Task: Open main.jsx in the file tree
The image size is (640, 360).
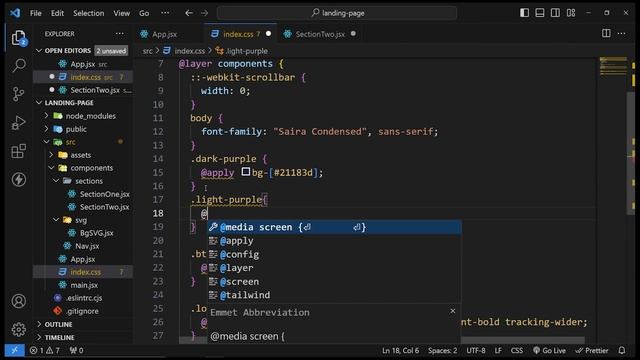Action: [x=83, y=285]
